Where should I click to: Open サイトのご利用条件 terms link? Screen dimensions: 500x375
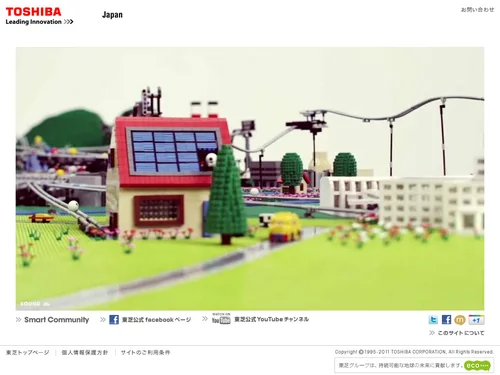(145, 352)
